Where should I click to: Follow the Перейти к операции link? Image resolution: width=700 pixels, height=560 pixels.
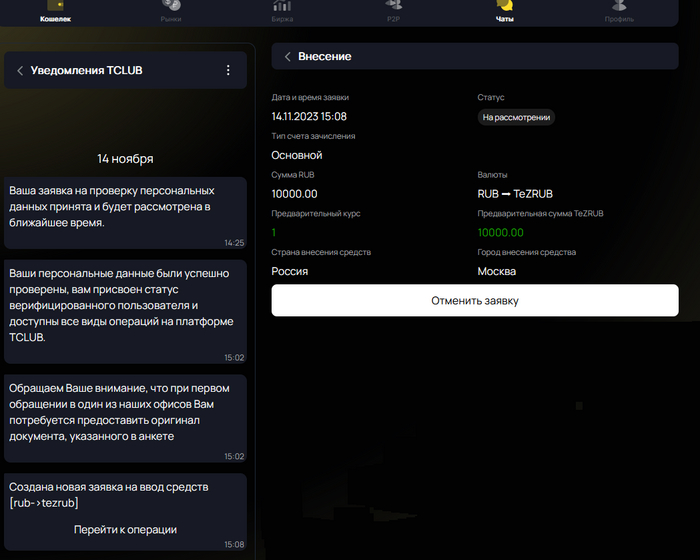(x=125, y=530)
